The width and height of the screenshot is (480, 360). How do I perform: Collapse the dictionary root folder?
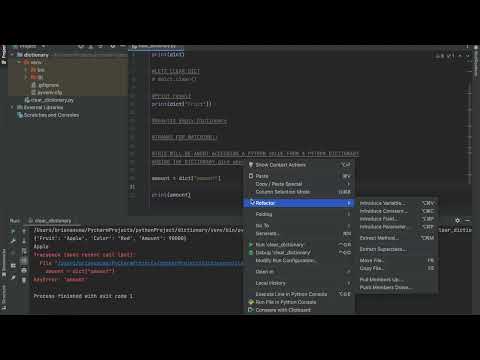coord(13,55)
